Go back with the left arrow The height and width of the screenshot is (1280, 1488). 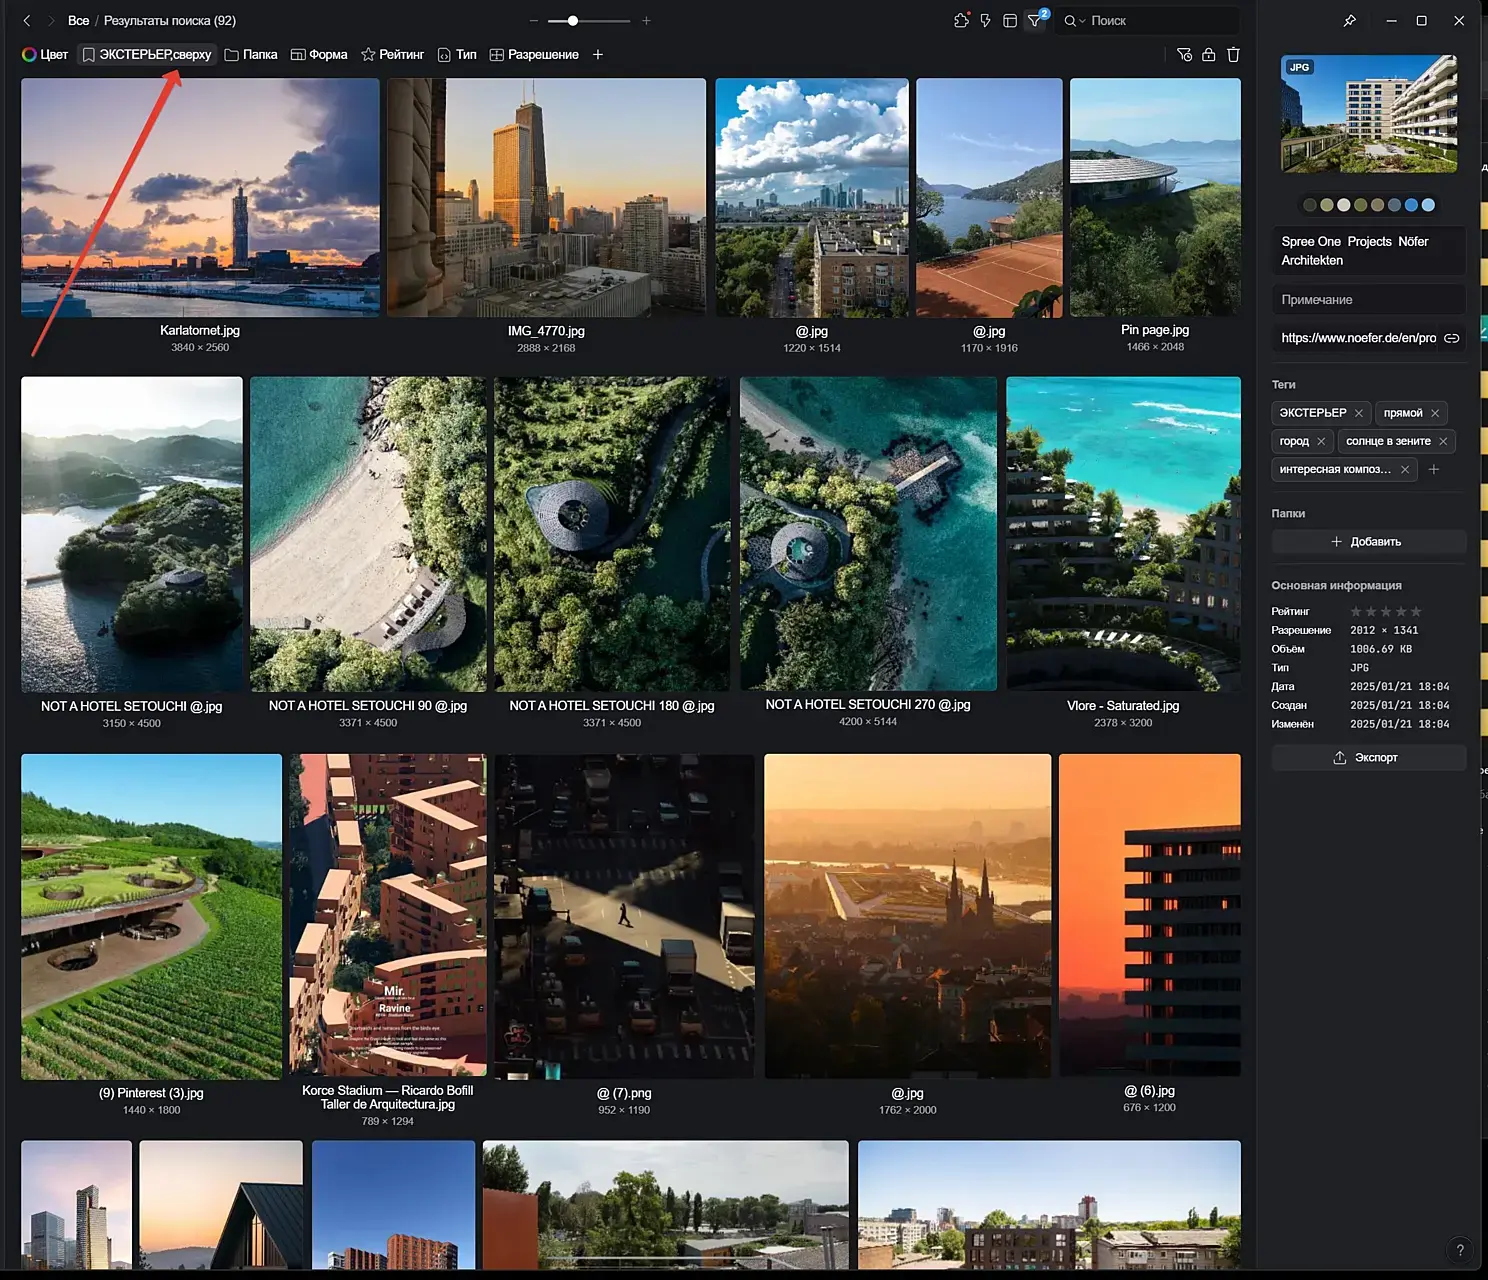click(27, 20)
